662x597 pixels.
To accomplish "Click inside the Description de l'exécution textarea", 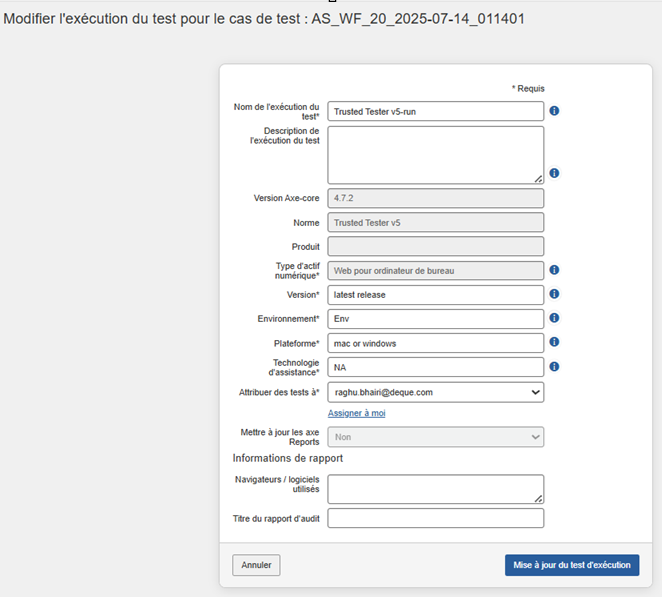I will [435, 154].
